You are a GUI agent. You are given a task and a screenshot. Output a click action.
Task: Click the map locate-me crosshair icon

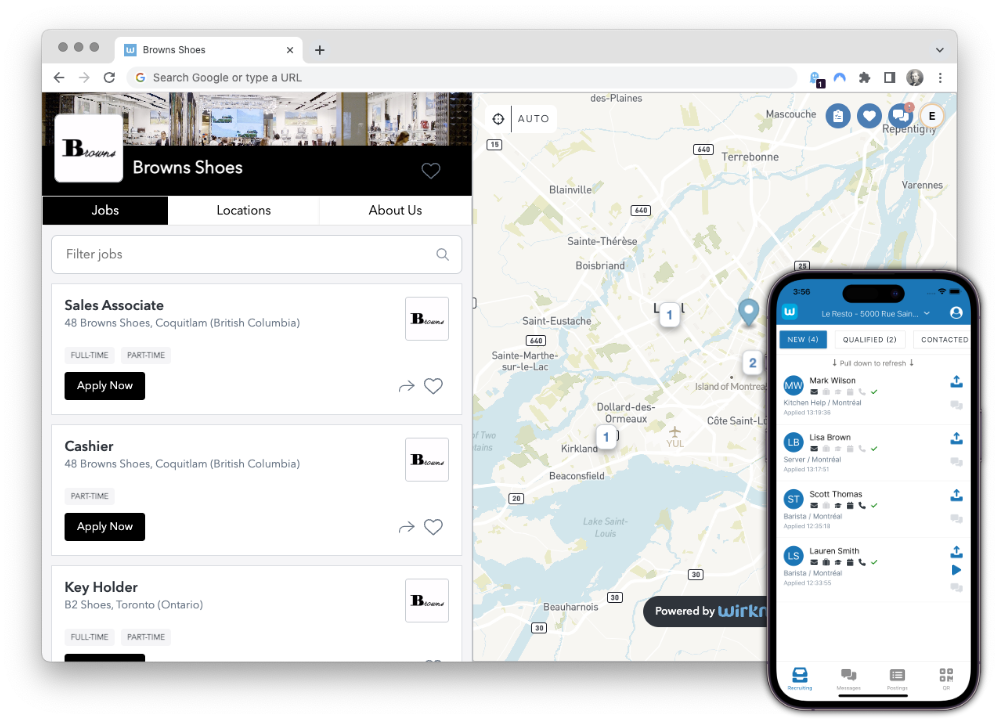pos(497,119)
